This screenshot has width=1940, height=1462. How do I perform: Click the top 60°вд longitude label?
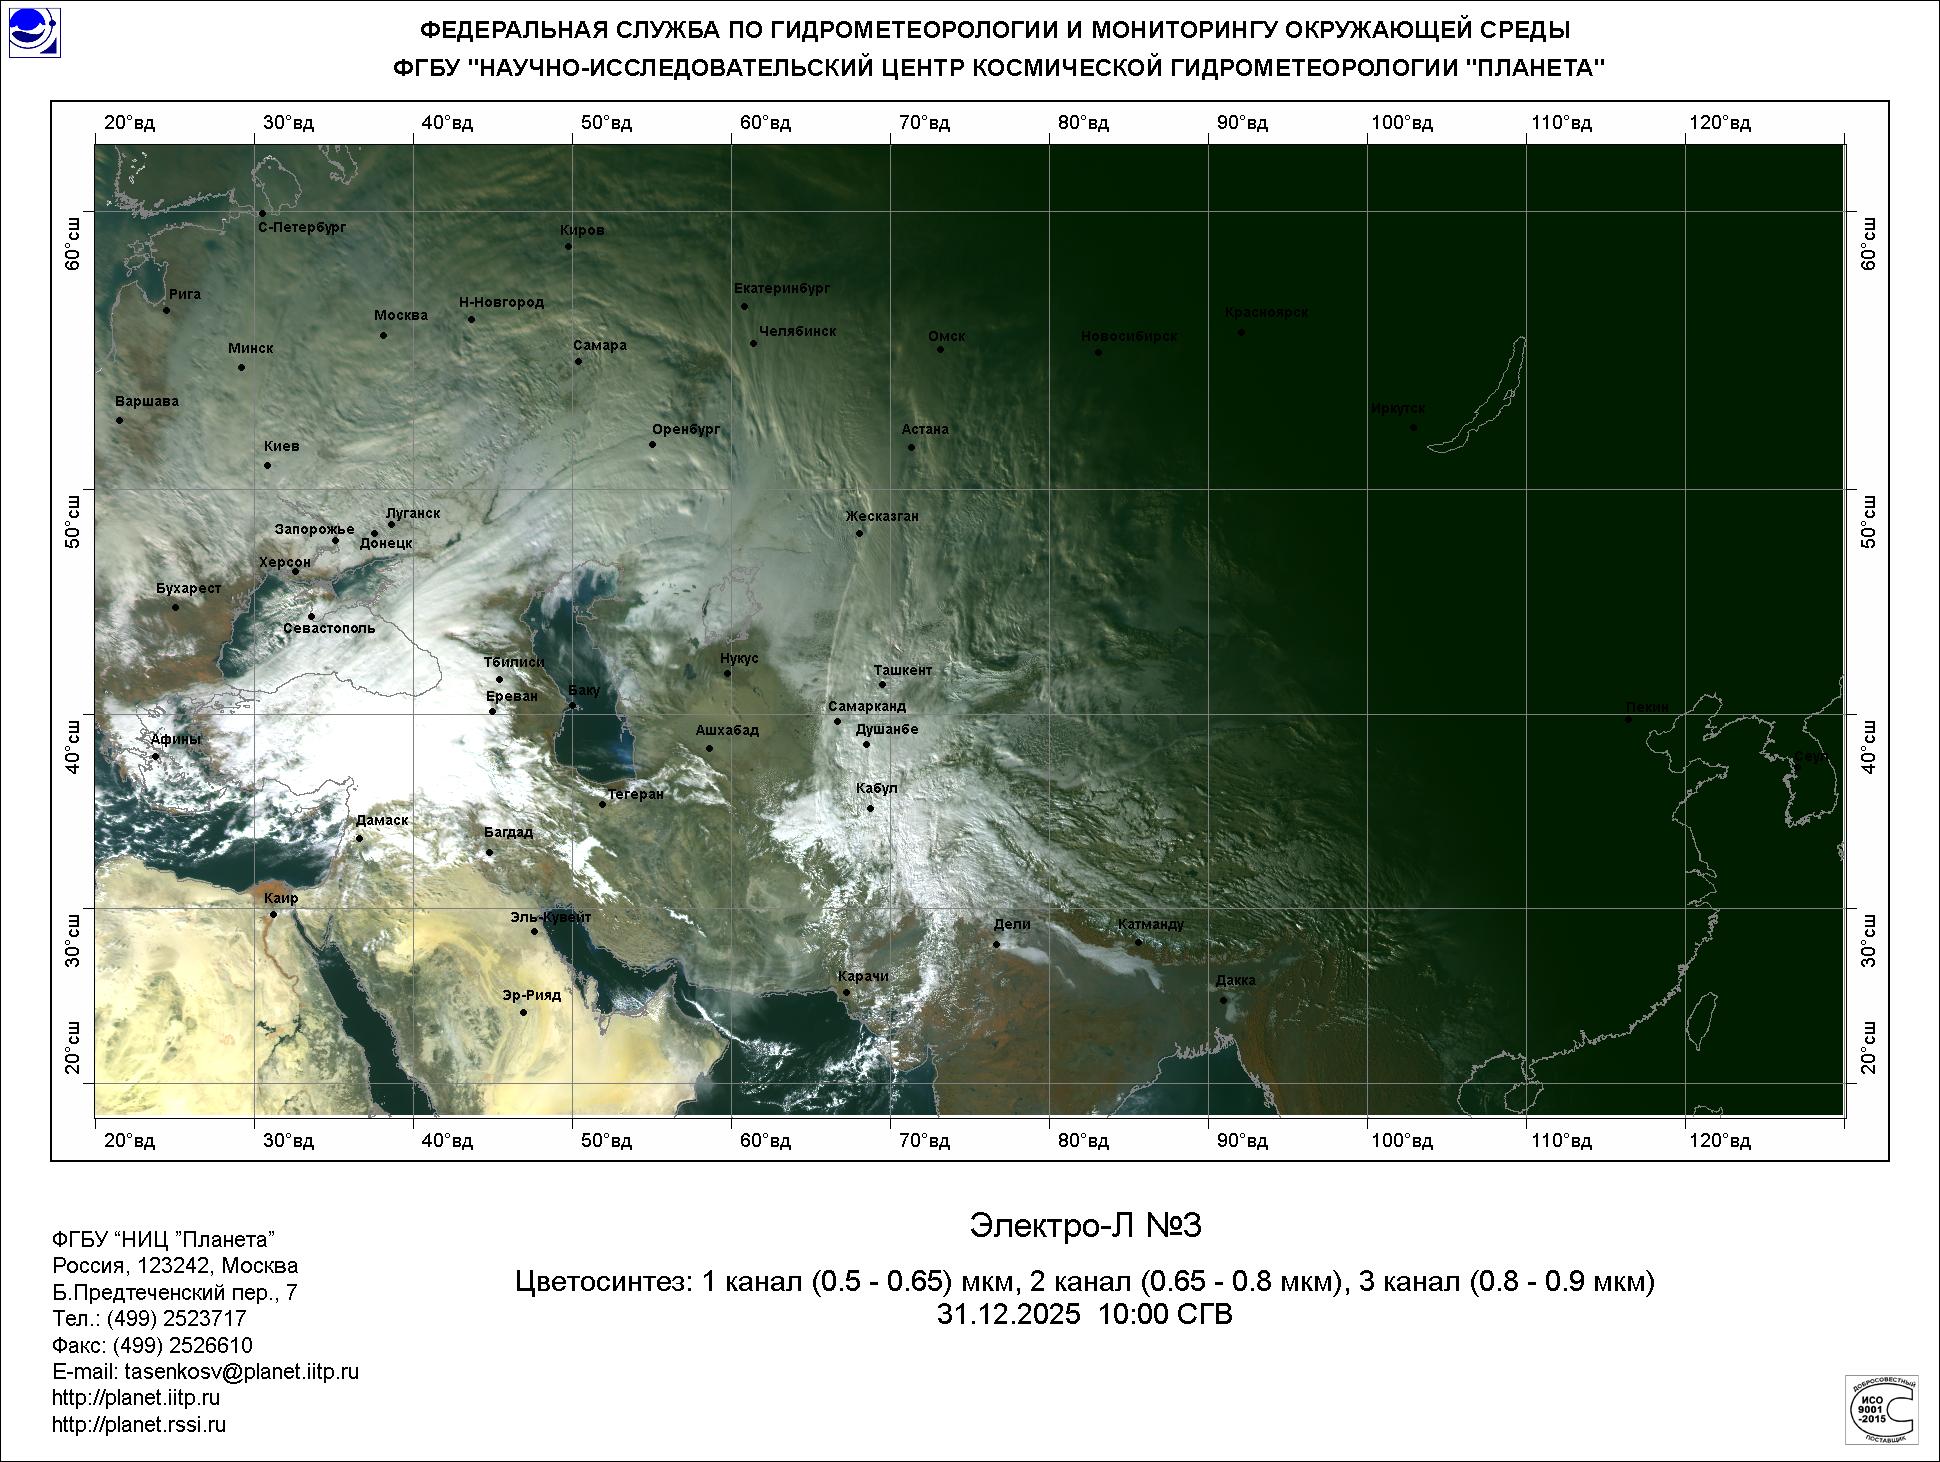(765, 123)
